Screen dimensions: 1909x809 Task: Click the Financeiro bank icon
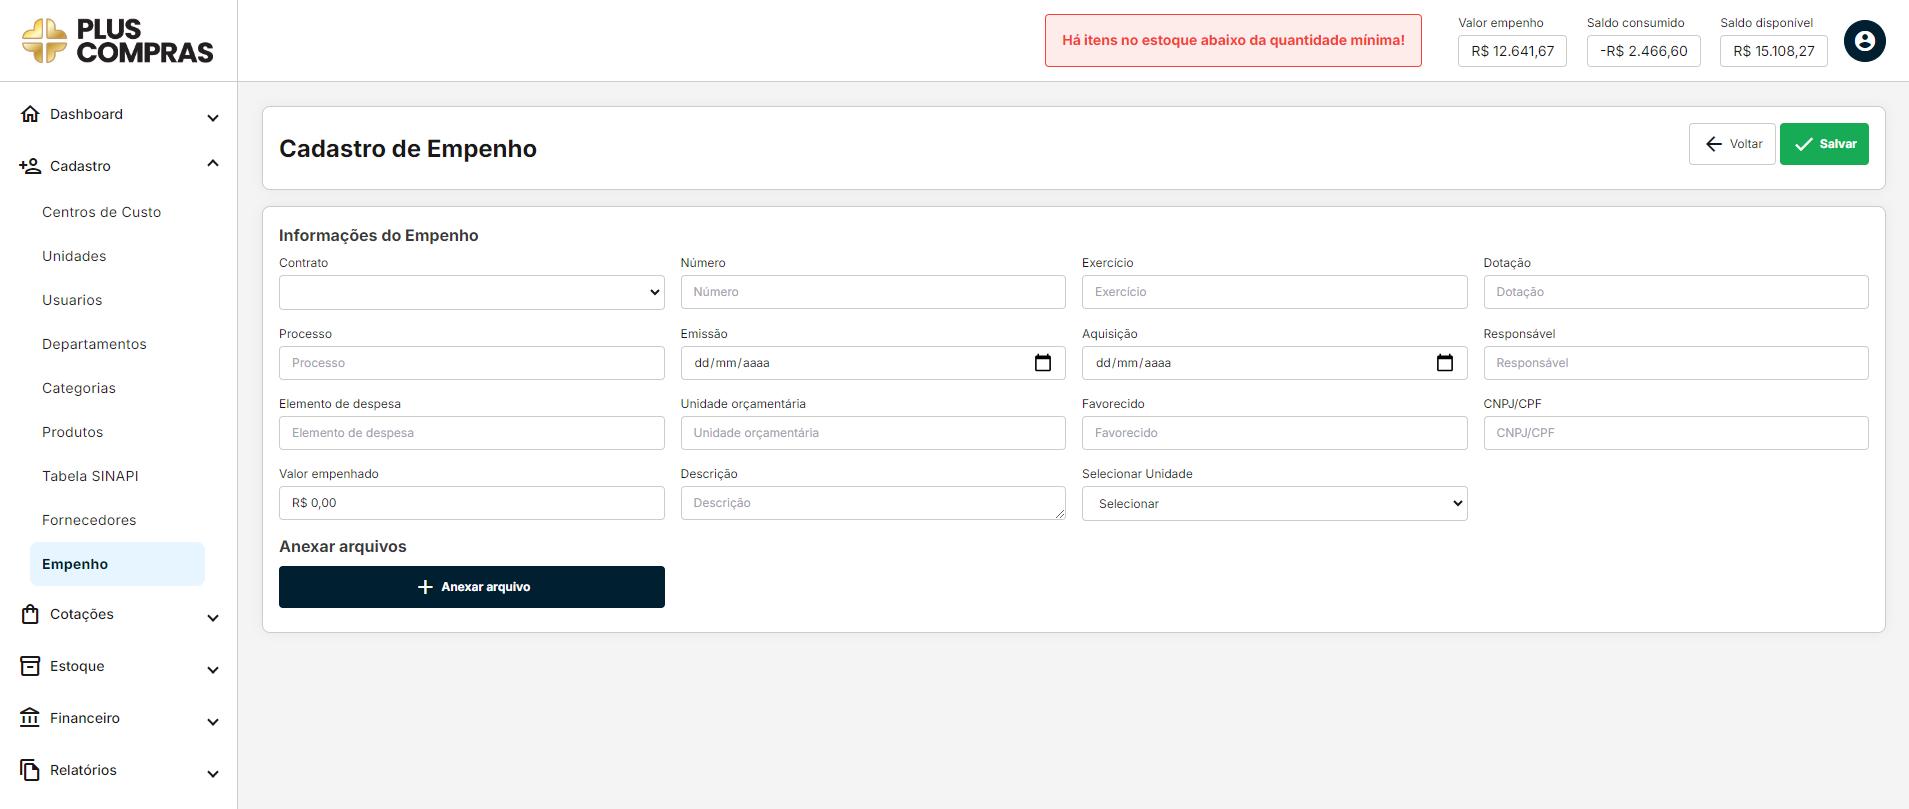coord(30,718)
